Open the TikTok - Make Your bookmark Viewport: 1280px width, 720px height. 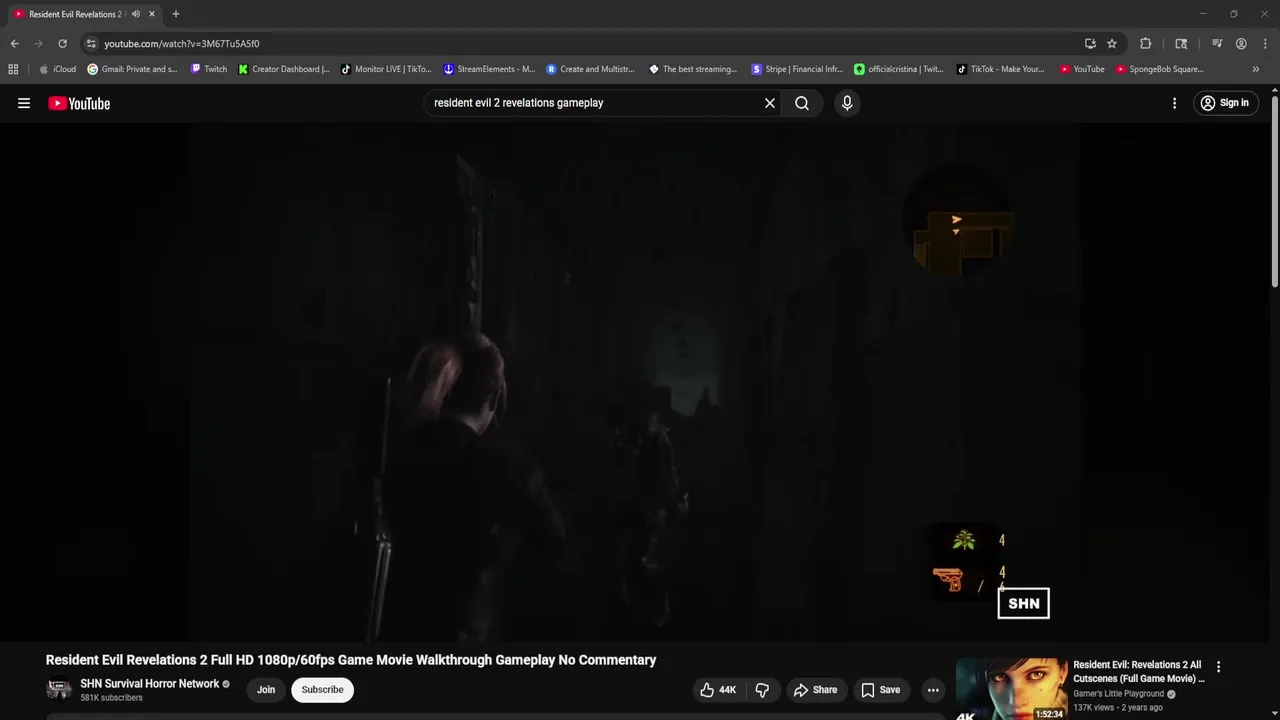coord(1000,69)
